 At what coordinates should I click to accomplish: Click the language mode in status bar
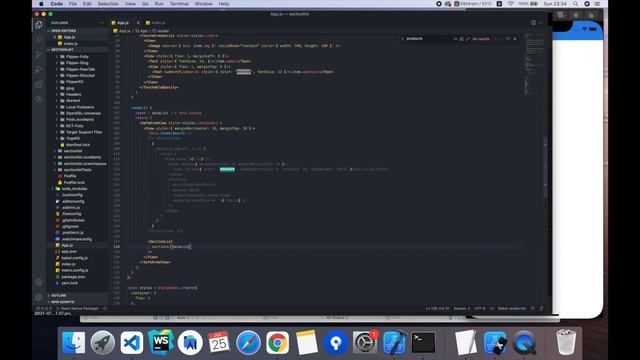tap(512, 309)
